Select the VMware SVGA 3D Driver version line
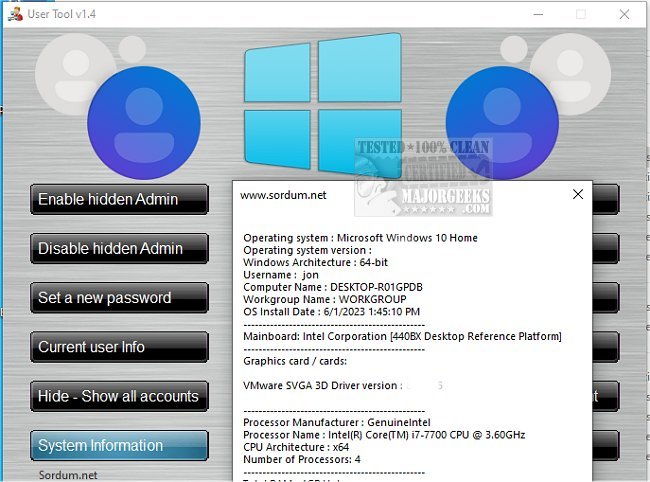650x482 pixels. 343,385
